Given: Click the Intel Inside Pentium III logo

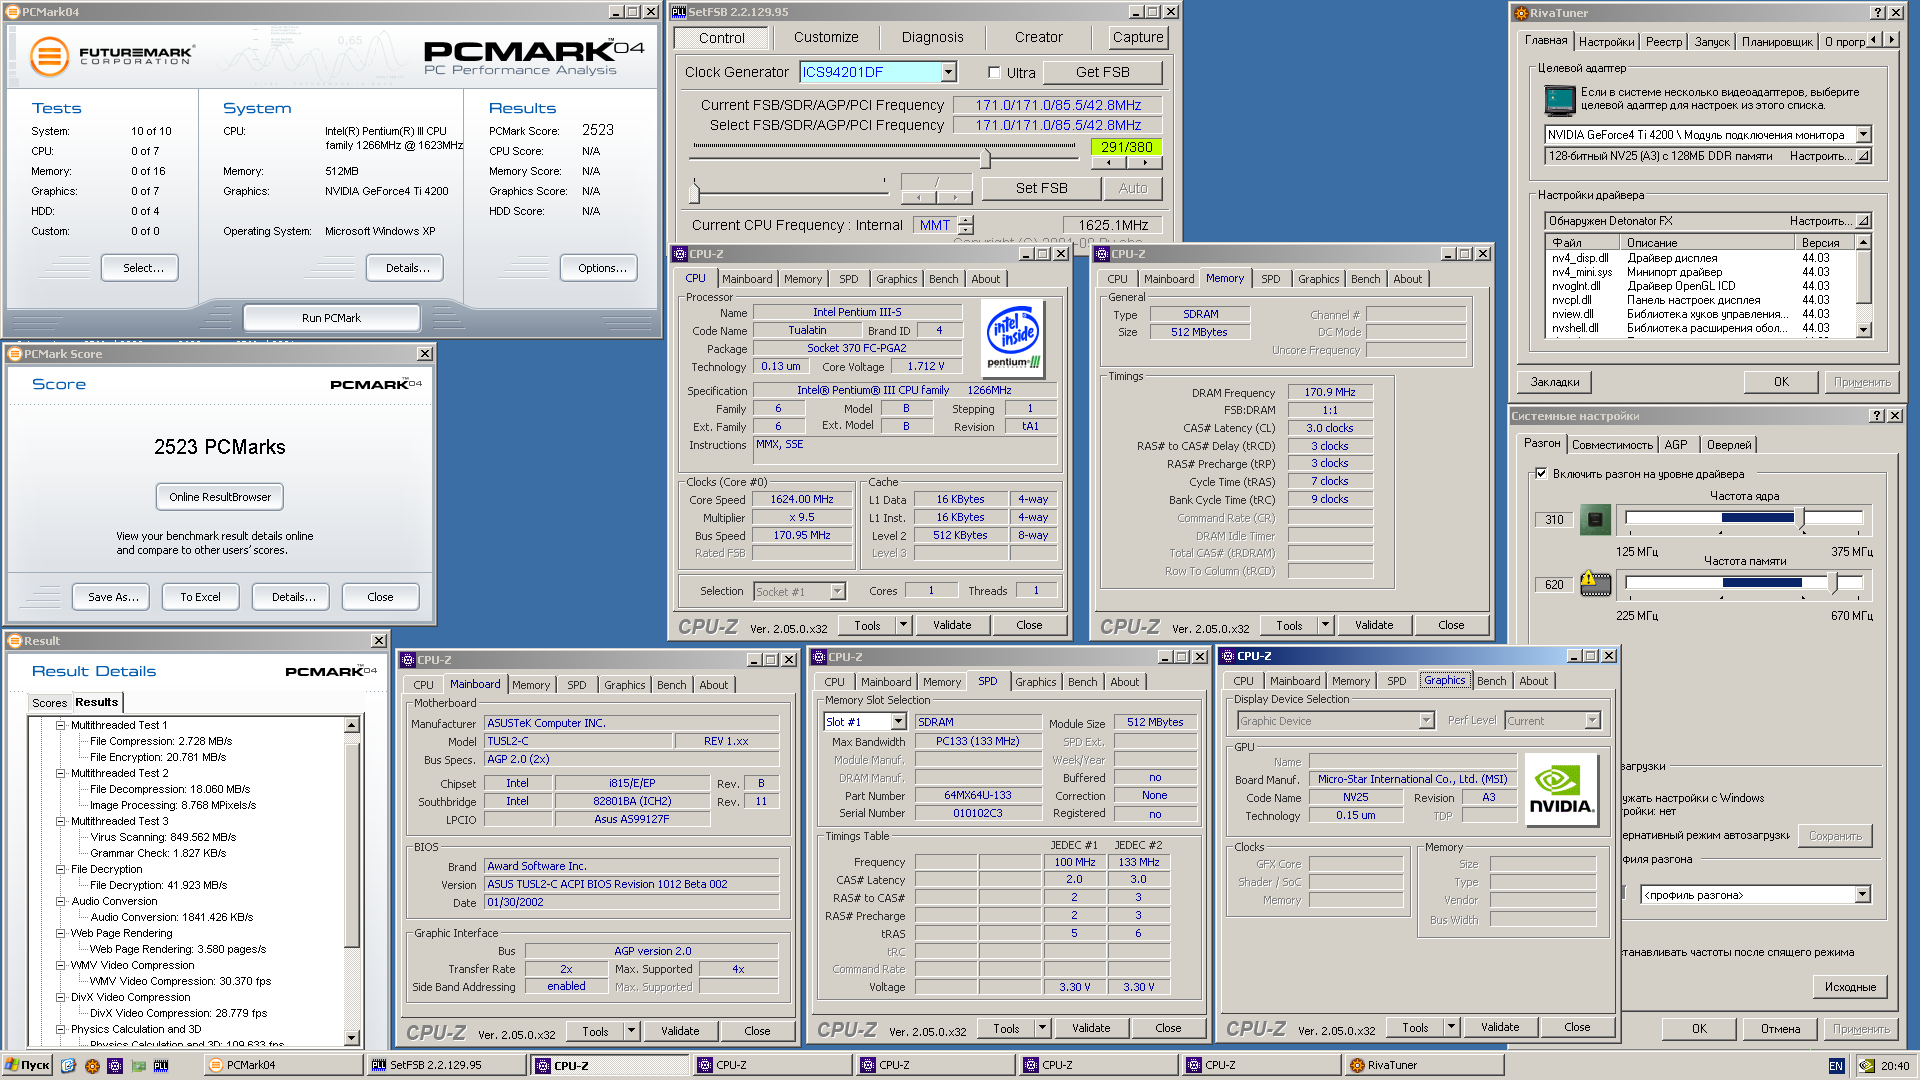Looking at the screenshot, I should [x=1012, y=340].
